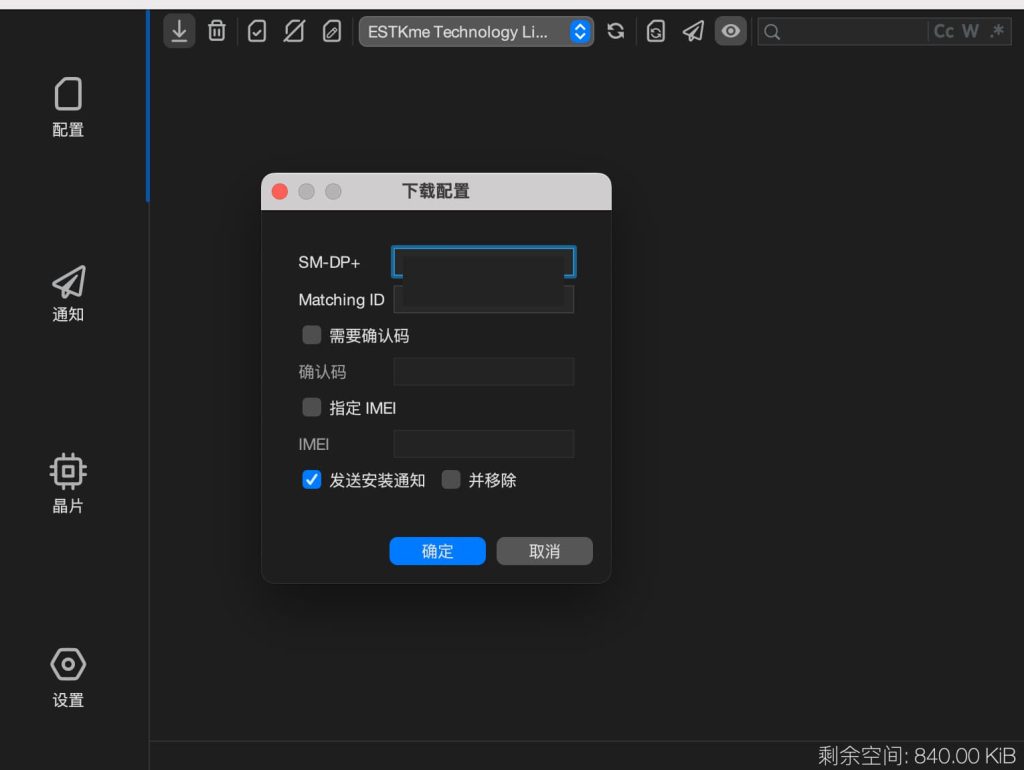Enable the 并移除 option
The height and width of the screenshot is (770, 1024).
click(x=451, y=480)
